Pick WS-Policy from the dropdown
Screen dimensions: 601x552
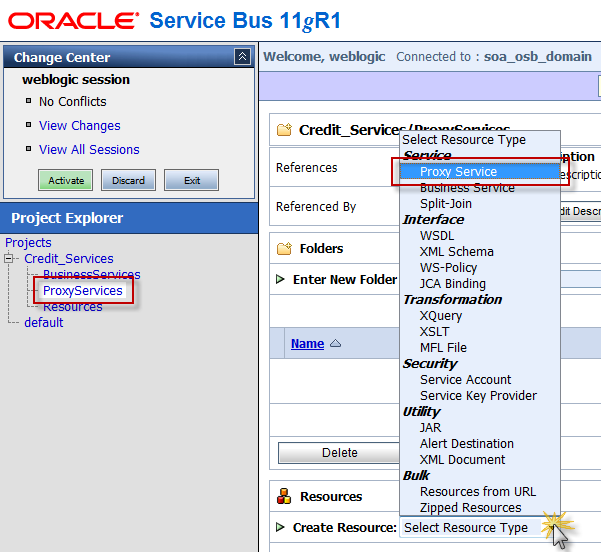448,268
